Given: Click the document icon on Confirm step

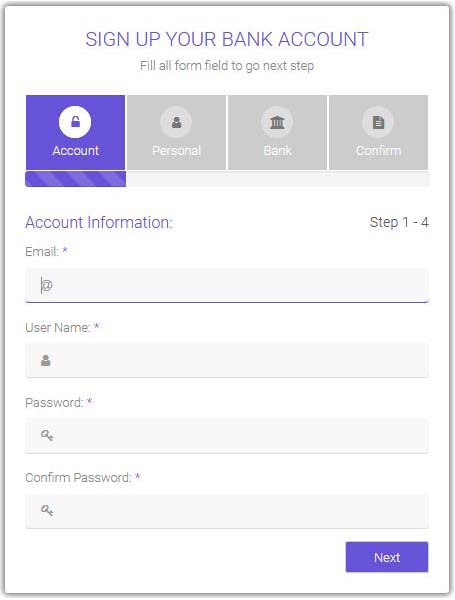Looking at the screenshot, I should point(378,122).
